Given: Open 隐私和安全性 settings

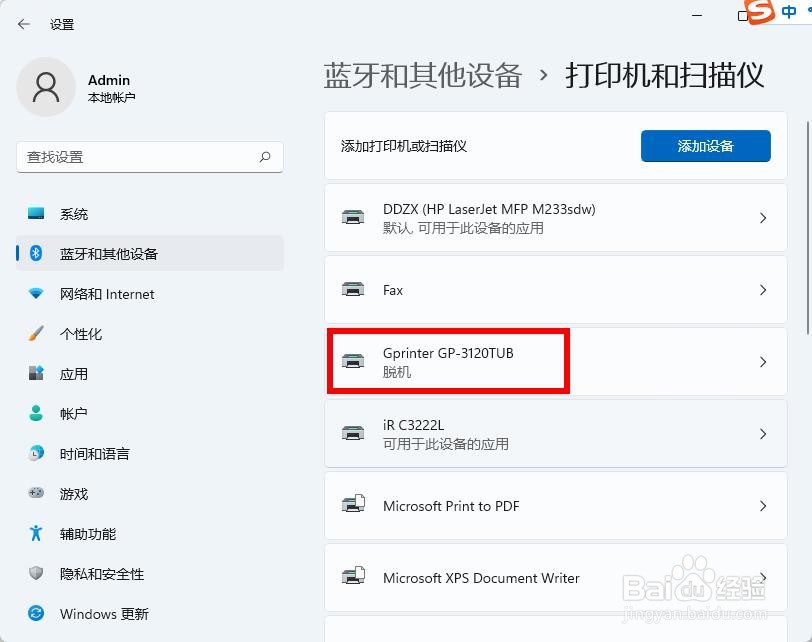Looking at the screenshot, I should [150, 573].
